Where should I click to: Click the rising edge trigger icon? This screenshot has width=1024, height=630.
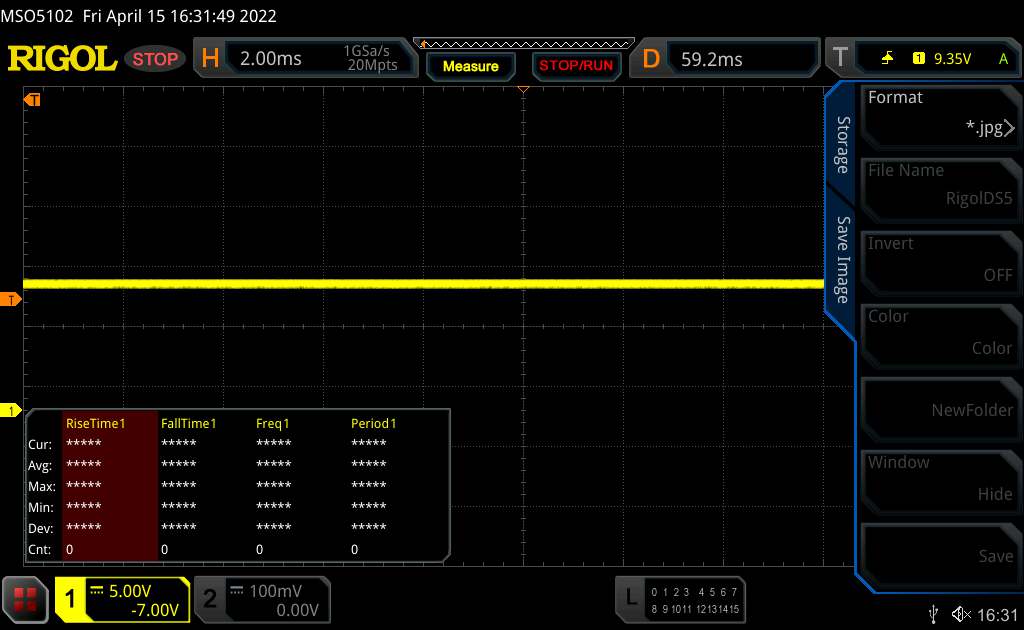coord(887,59)
